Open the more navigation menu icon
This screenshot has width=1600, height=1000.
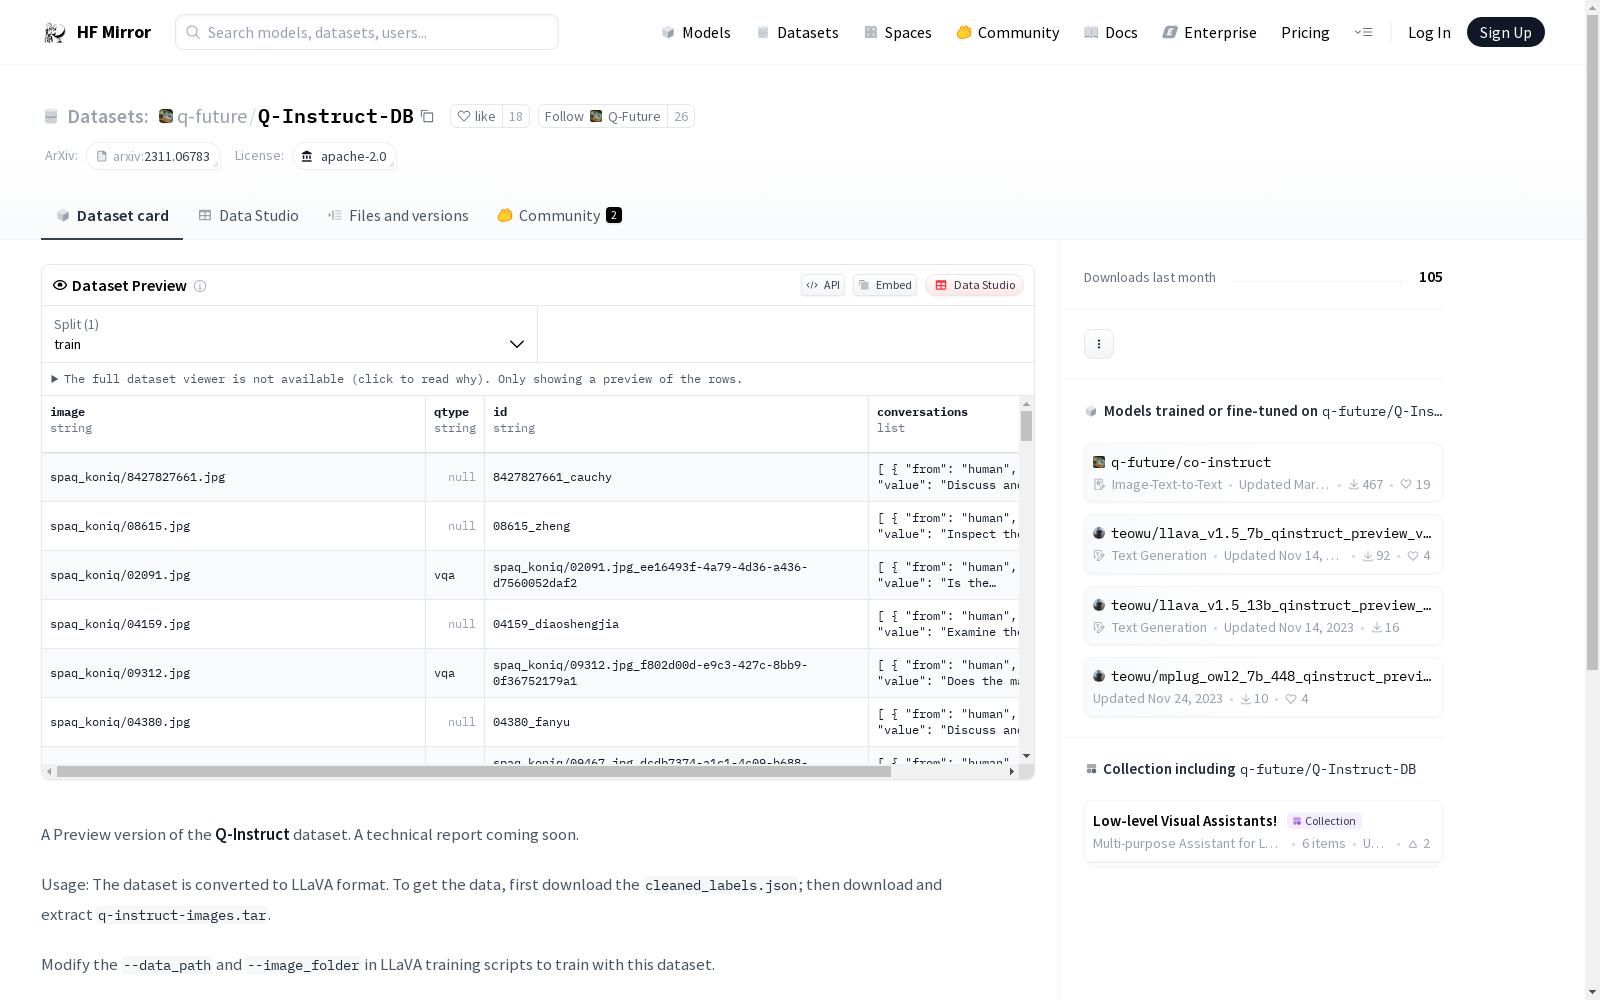pos(1363,32)
